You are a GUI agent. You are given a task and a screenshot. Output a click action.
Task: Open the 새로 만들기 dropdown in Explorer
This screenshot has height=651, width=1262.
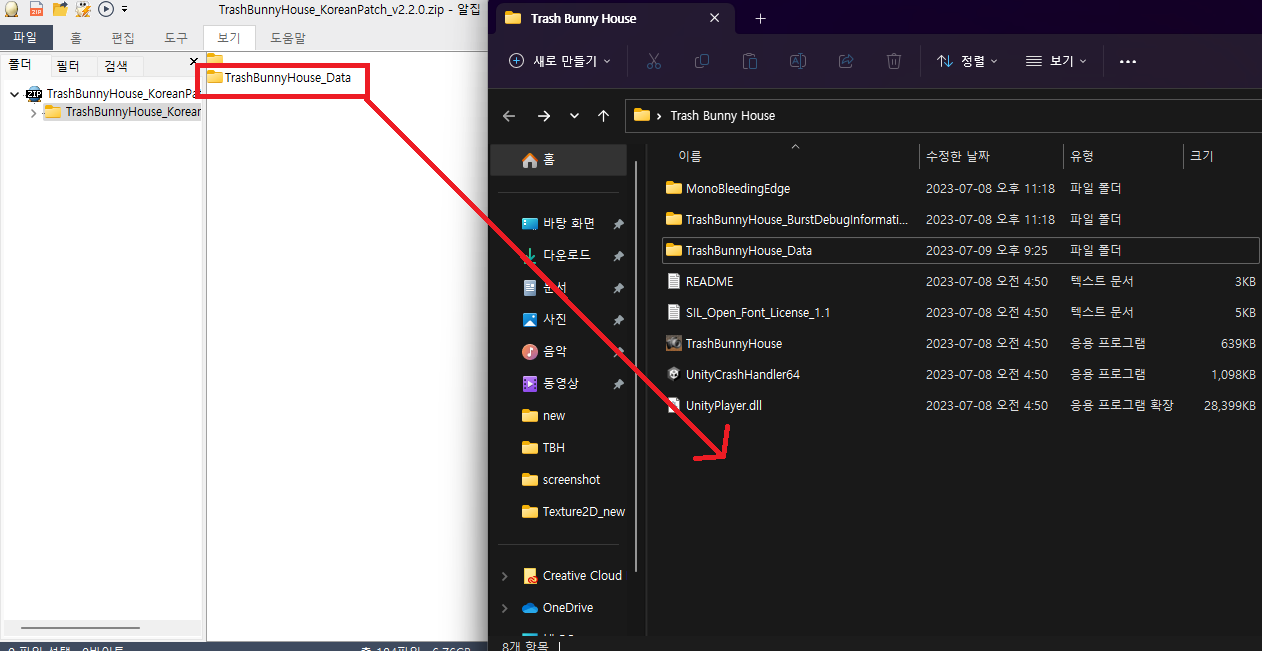[x=560, y=61]
